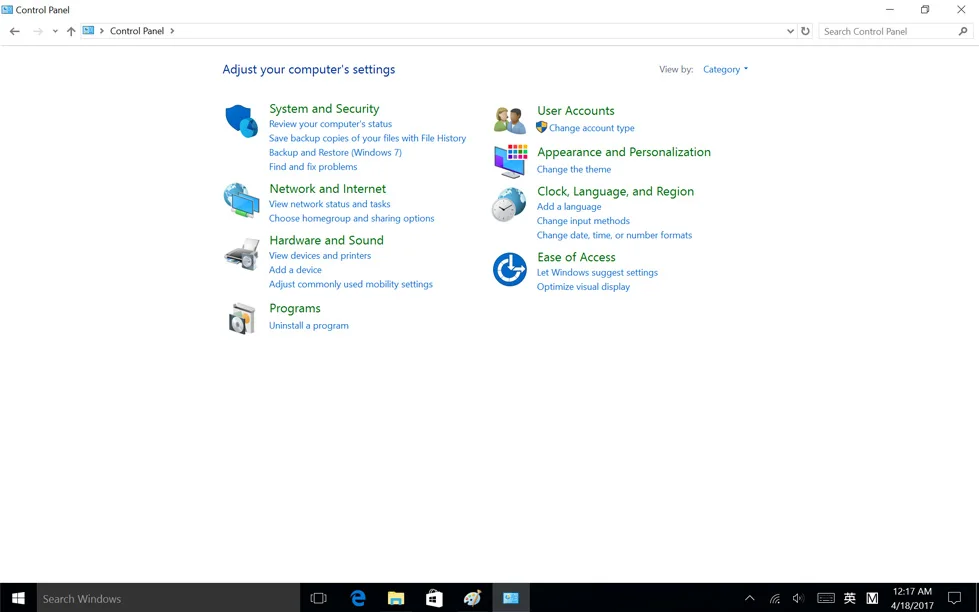Open the User Accounts people icon
The height and width of the screenshot is (612, 979).
pyautogui.click(x=509, y=120)
